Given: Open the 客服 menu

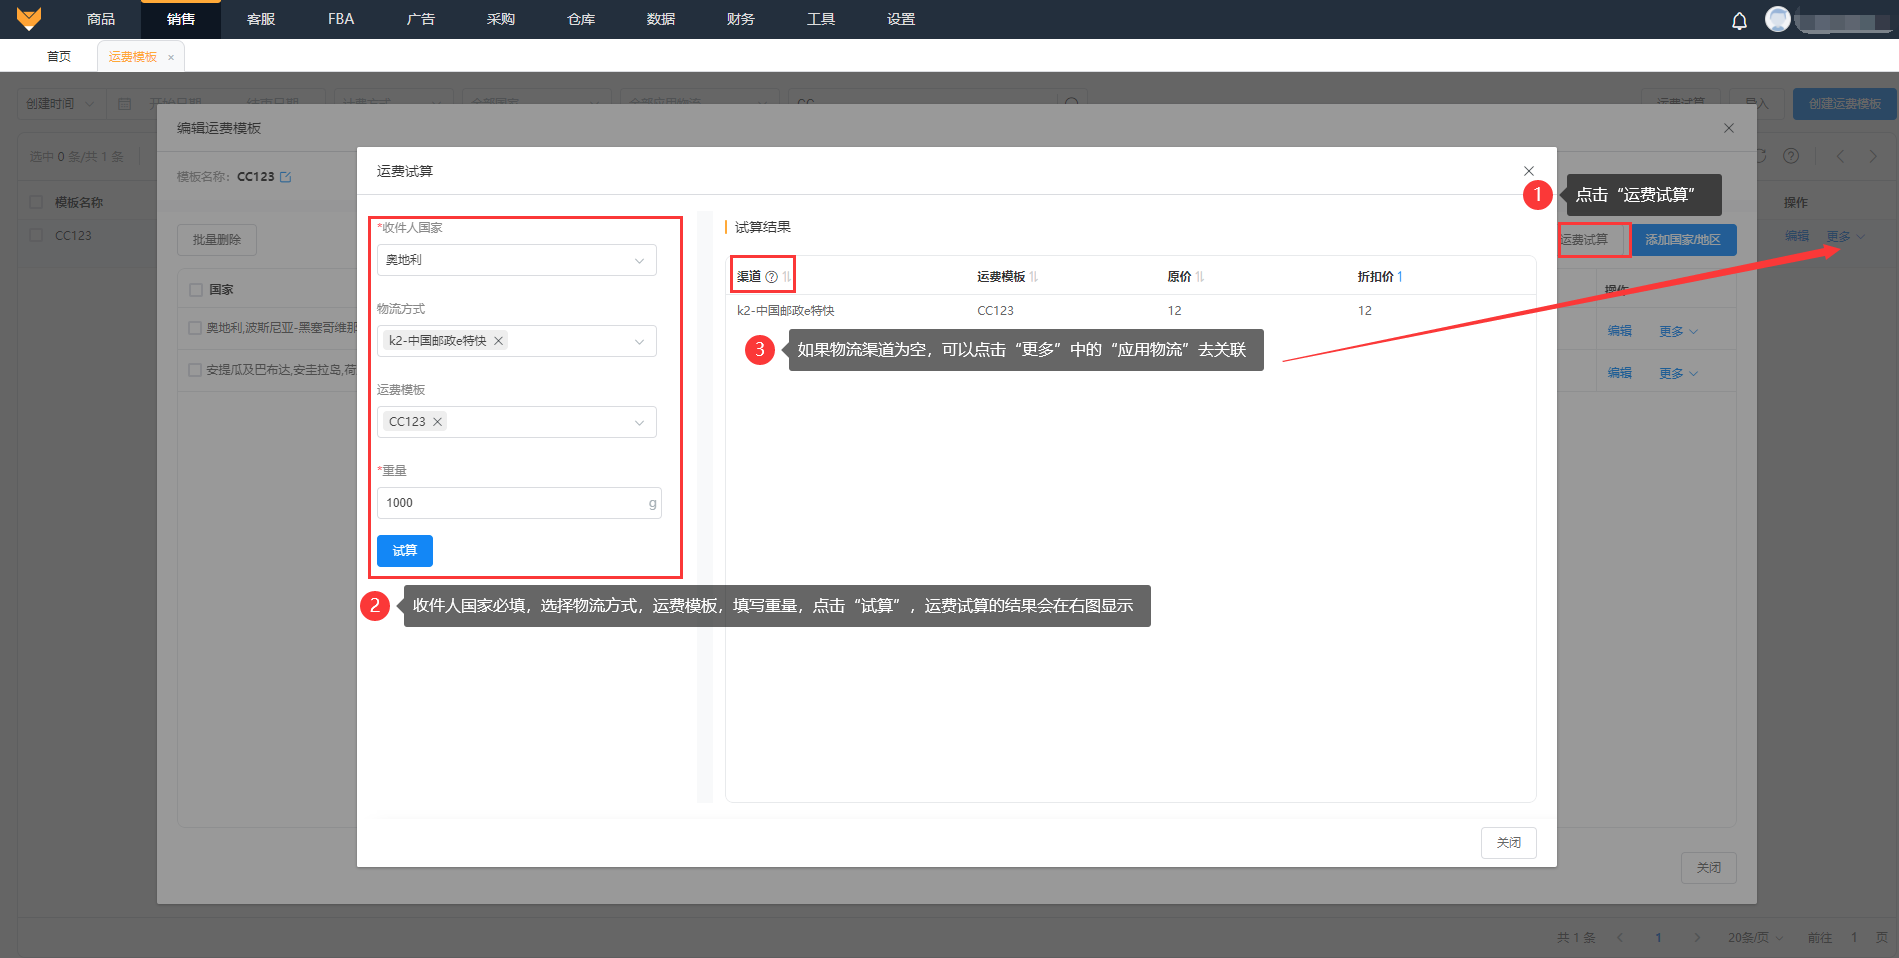Looking at the screenshot, I should 261,19.
